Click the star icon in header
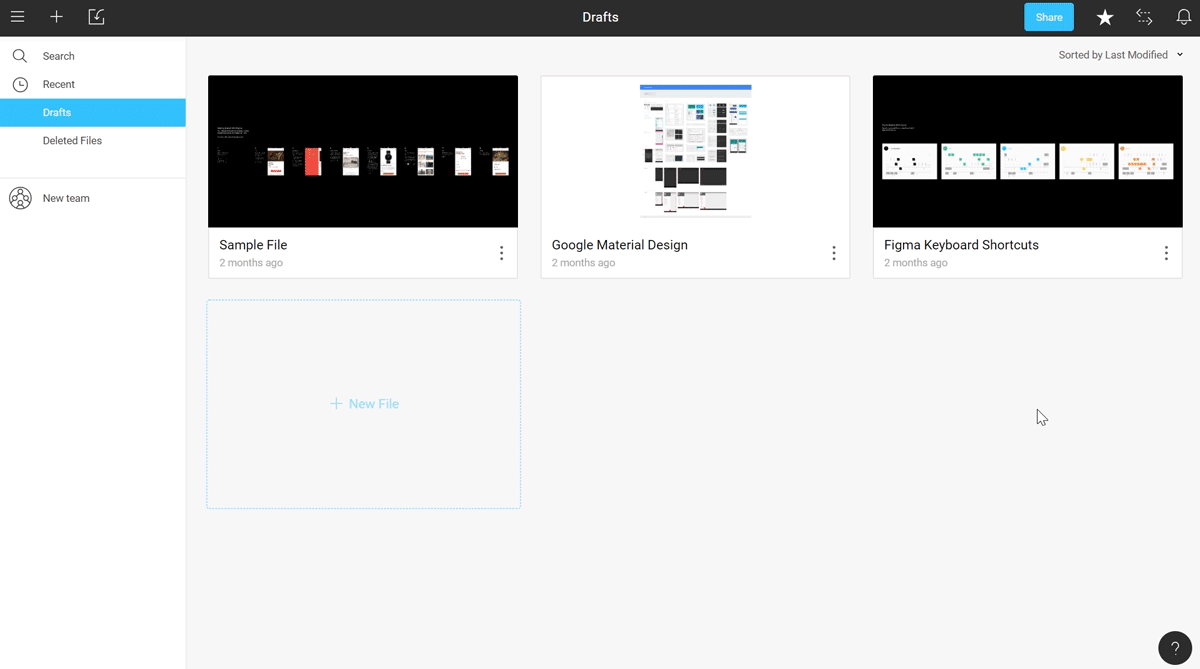This screenshot has width=1200, height=669. click(1105, 17)
